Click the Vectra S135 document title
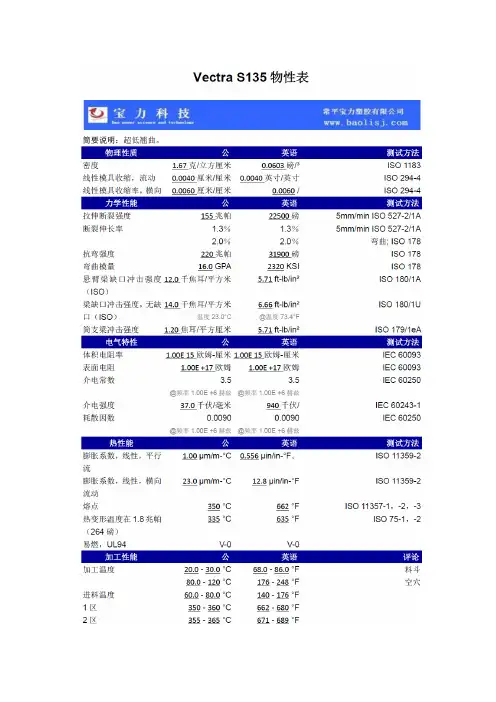This screenshot has width=496, height=702. click(x=251, y=77)
